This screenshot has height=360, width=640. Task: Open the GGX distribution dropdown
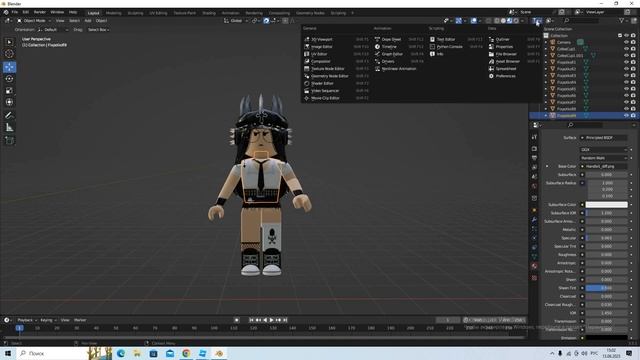pyautogui.click(x=603, y=150)
